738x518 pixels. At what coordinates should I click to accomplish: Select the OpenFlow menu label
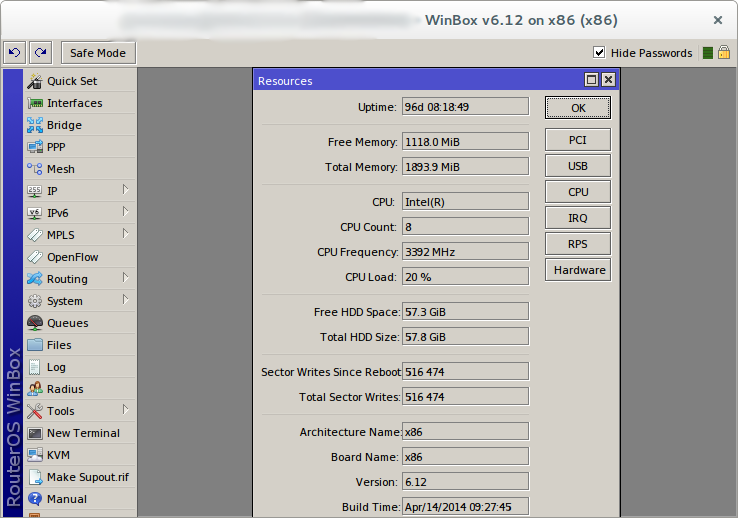pyautogui.click(x=72, y=257)
